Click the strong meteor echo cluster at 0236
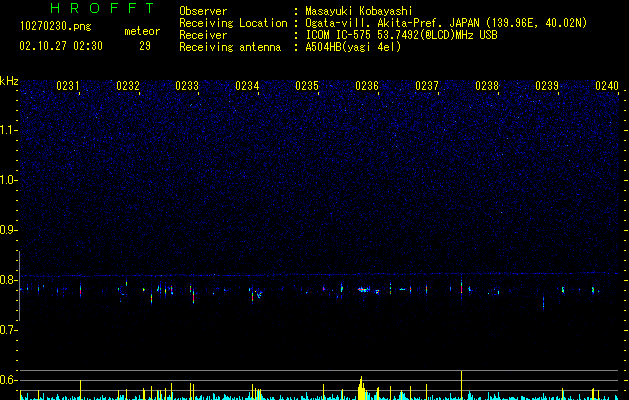The height and width of the screenshot is (400, 629). 364,289
